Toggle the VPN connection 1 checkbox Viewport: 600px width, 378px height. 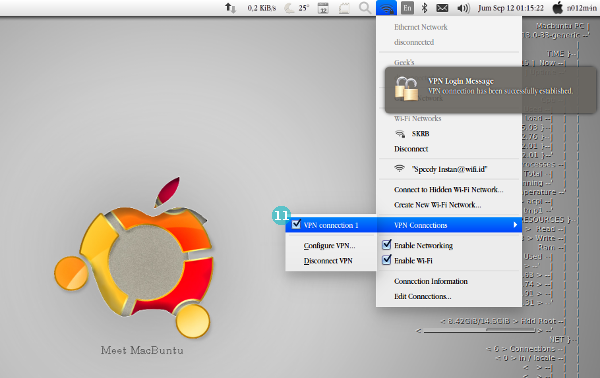point(296,224)
